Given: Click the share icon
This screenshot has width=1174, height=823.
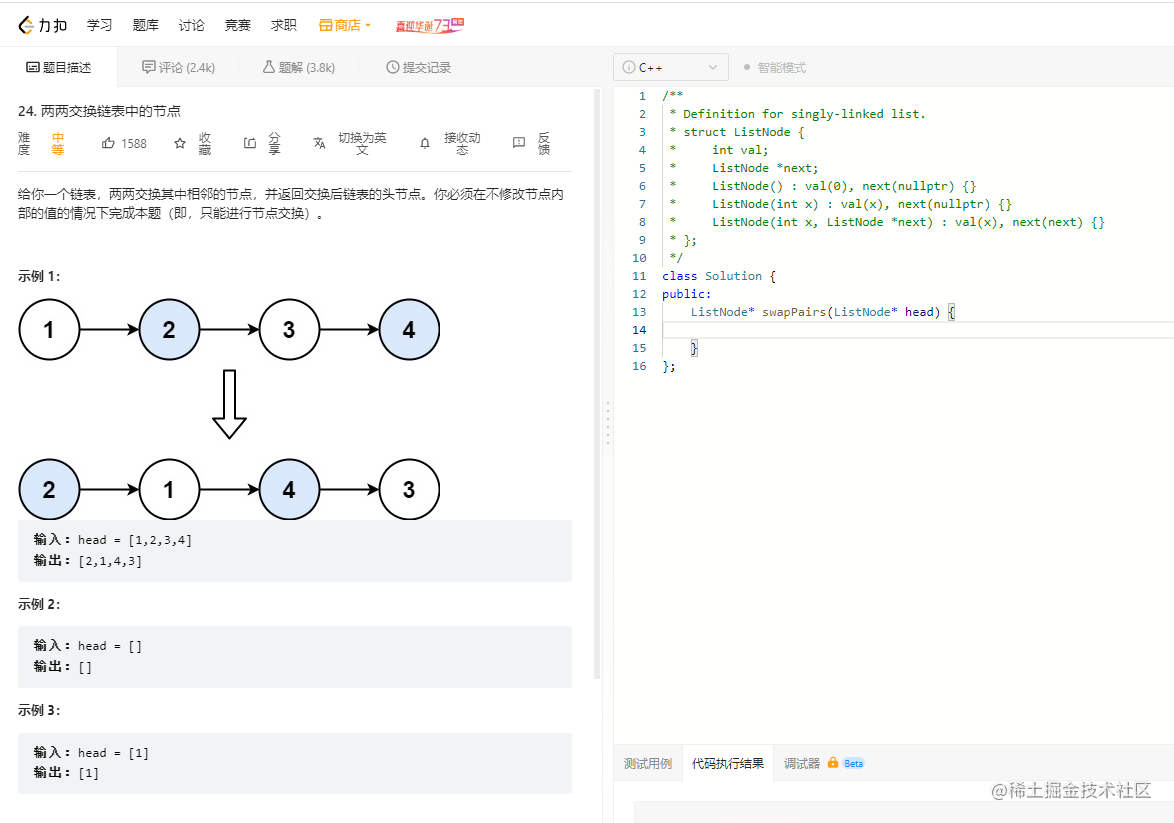Looking at the screenshot, I should 250,143.
